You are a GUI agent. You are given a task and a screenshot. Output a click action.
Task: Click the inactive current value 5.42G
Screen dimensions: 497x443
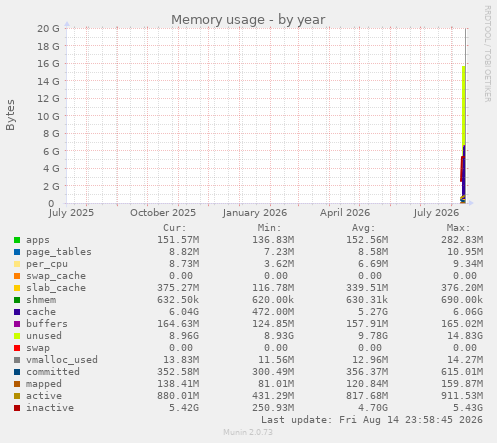(184, 408)
